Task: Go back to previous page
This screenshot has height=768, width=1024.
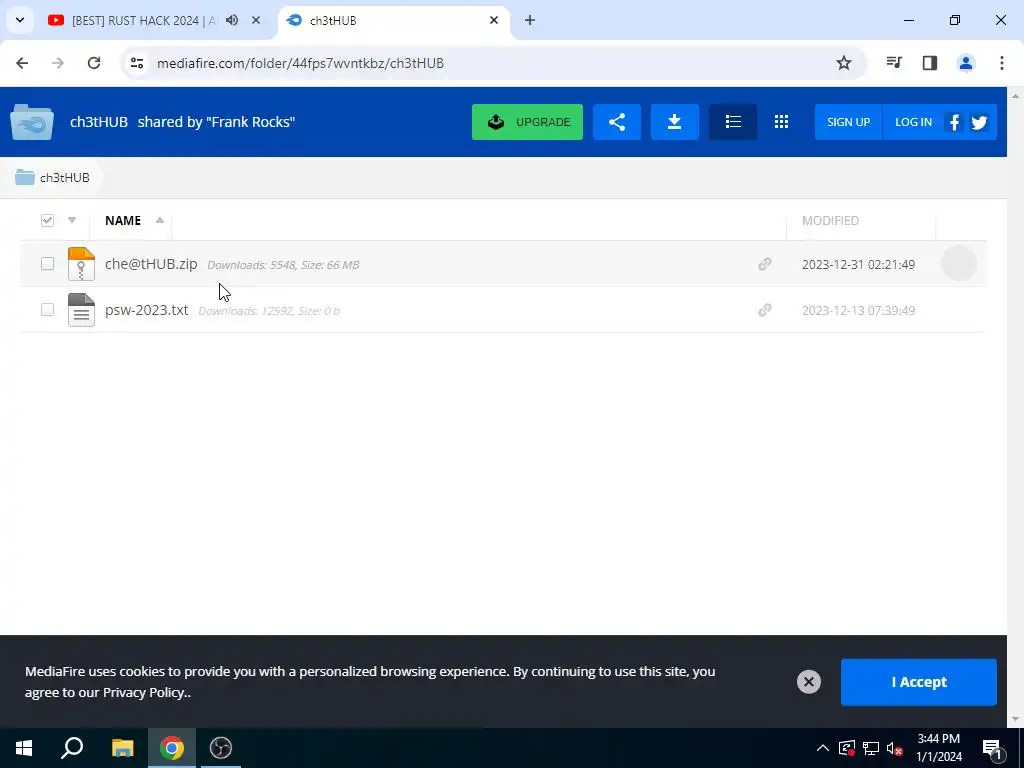Action: click(x=22, y=63)
